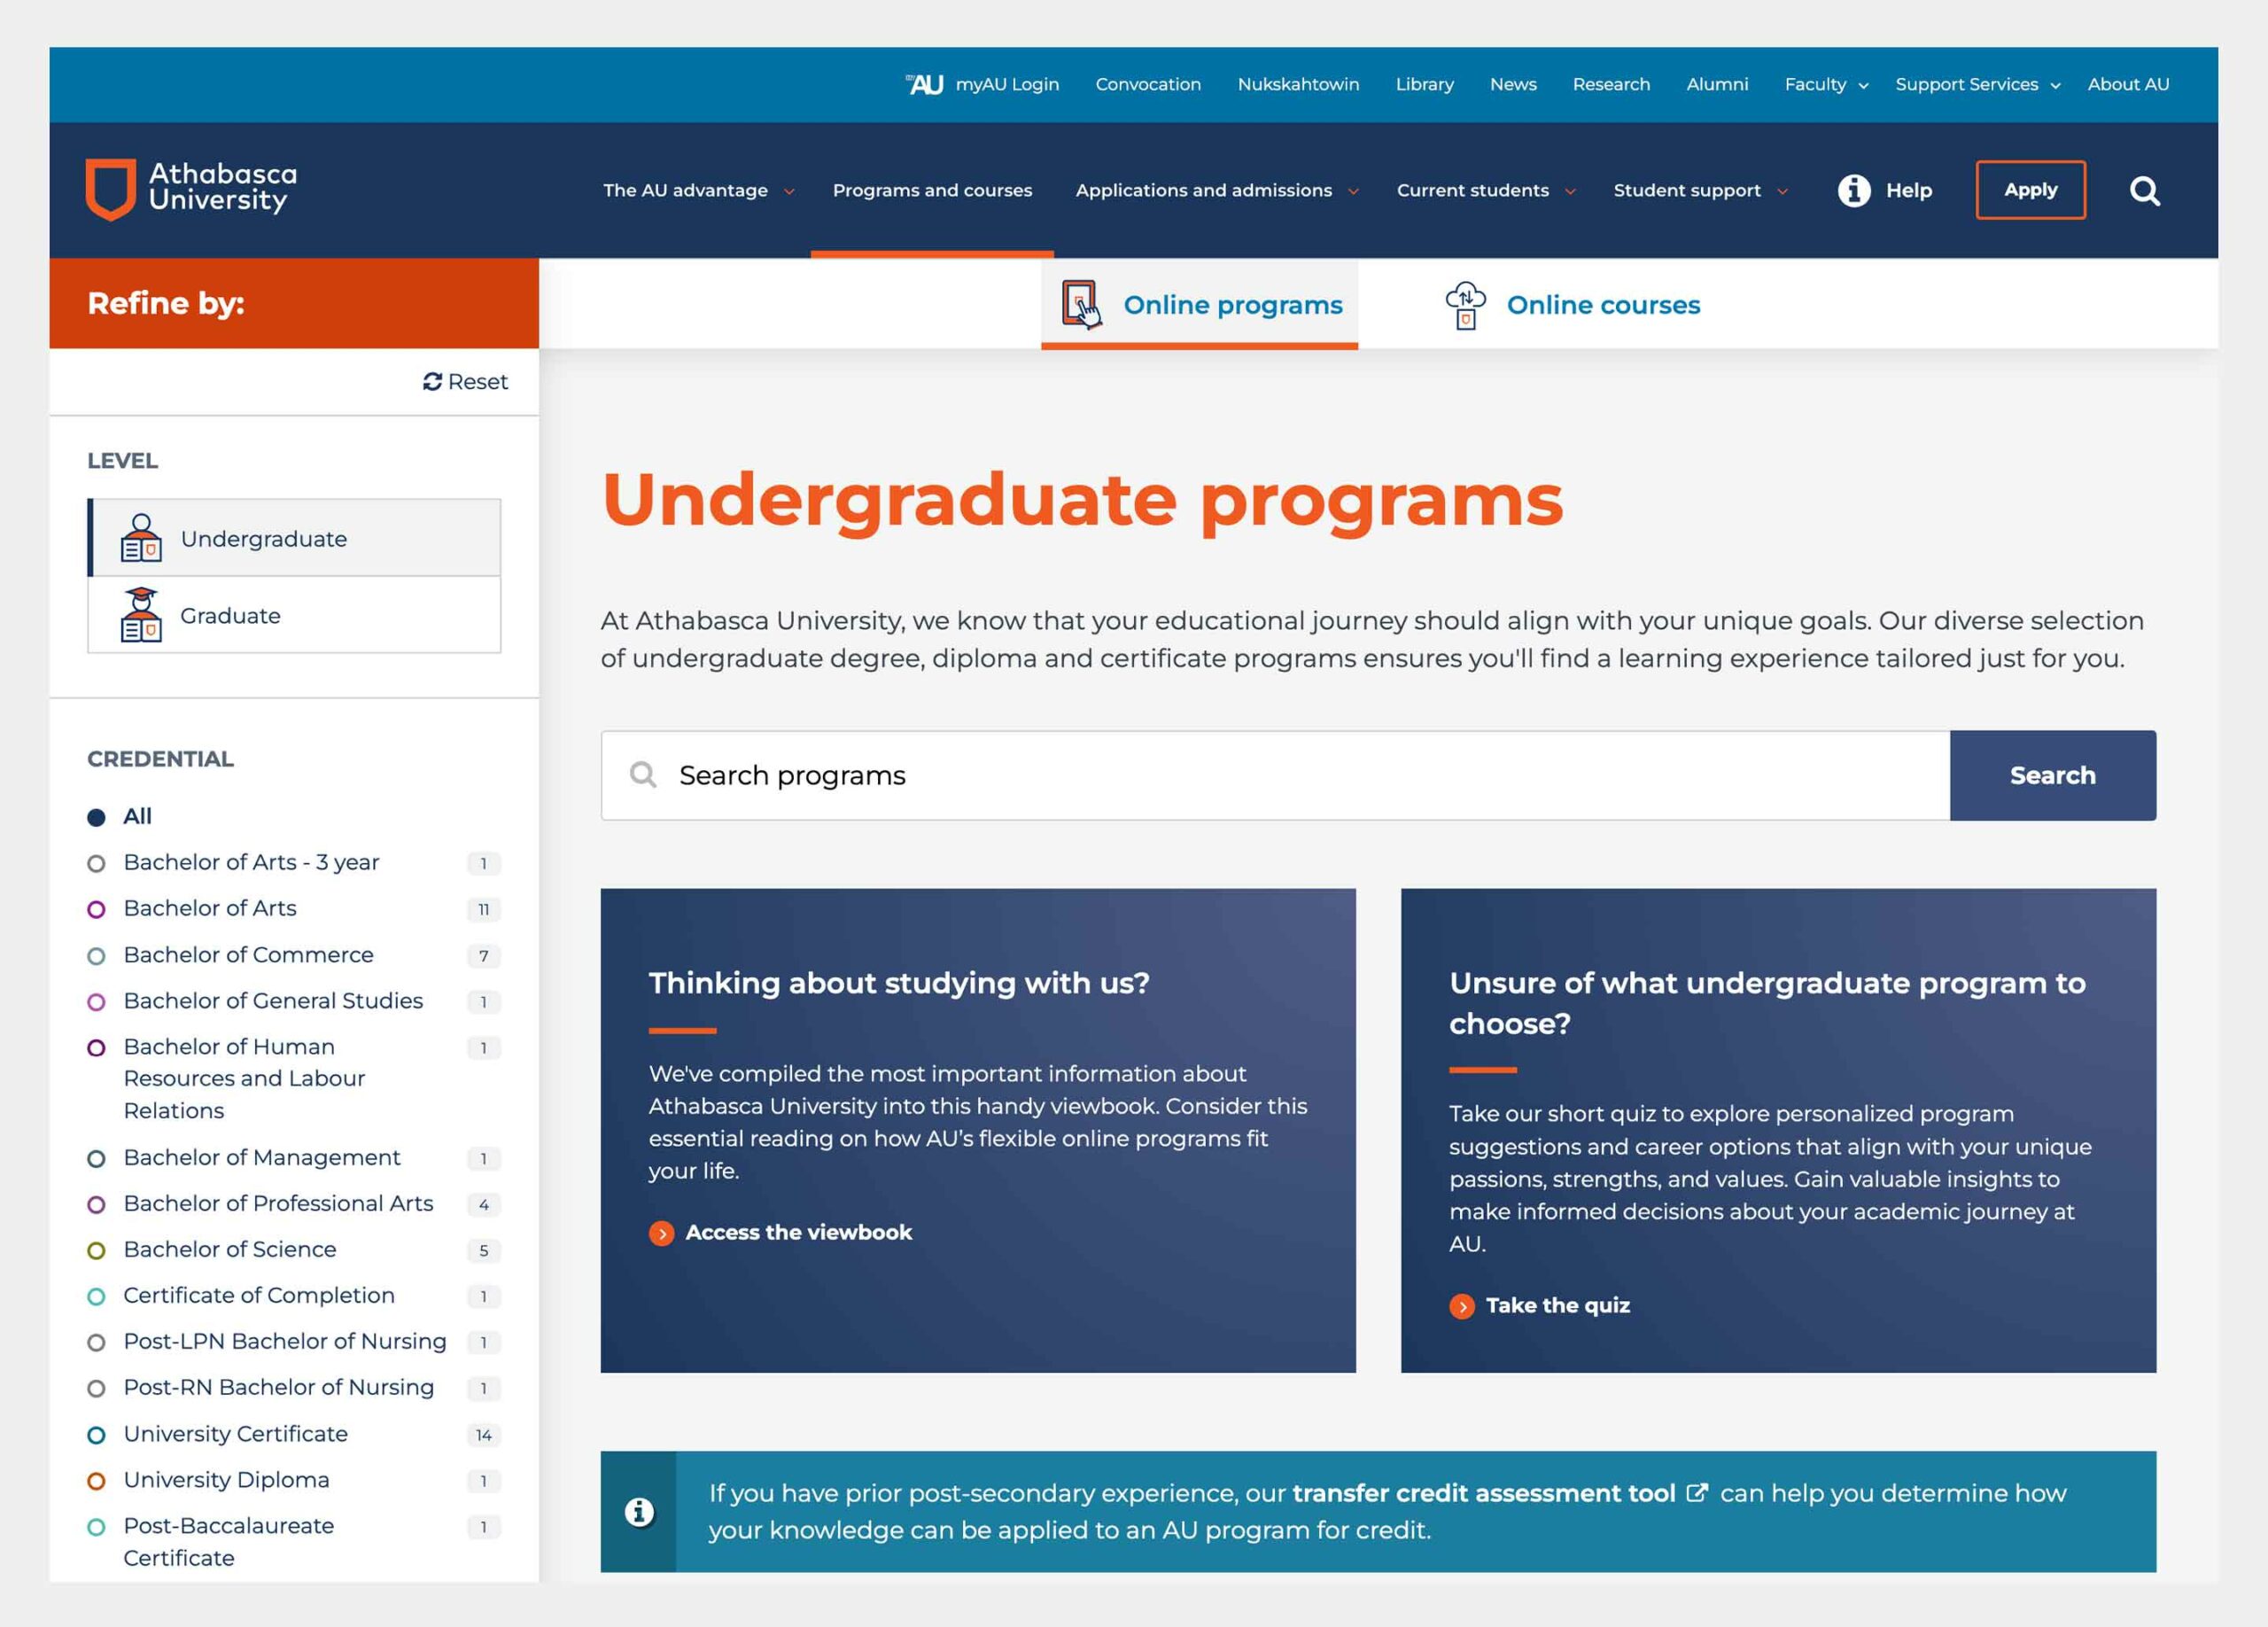Image resolution: width=2268 pixels, height=1627 pixels.
Task: Select the All credential radio button
Action: pyautogui.click(x=96, y=818)
